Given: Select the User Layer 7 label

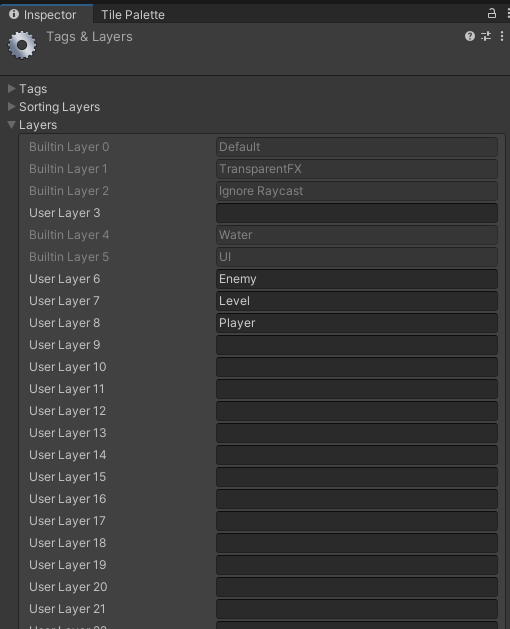Looking at the screenshot, I should point(64,301).
